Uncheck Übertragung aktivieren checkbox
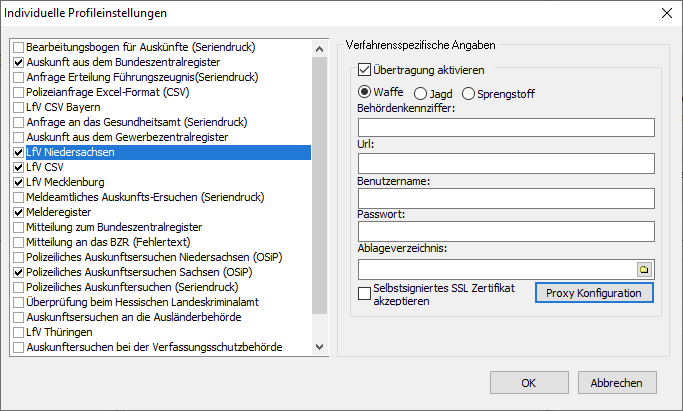The height and width of the screenshot is (411, 683). tap(365, 71)
